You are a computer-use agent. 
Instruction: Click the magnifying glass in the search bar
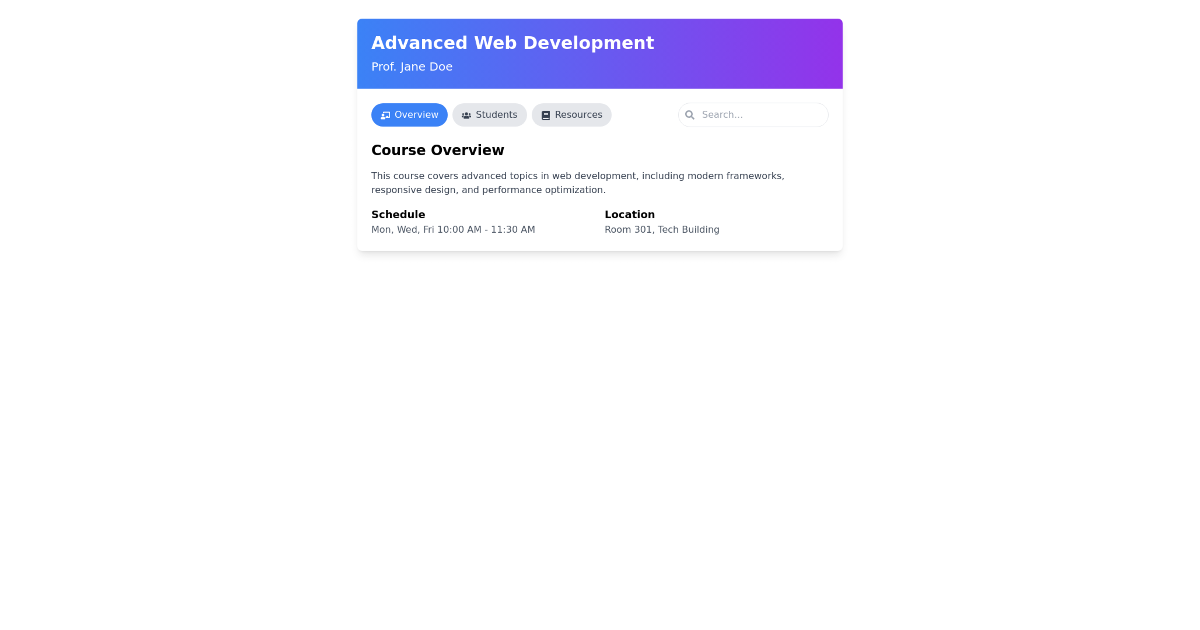(690, 114)
